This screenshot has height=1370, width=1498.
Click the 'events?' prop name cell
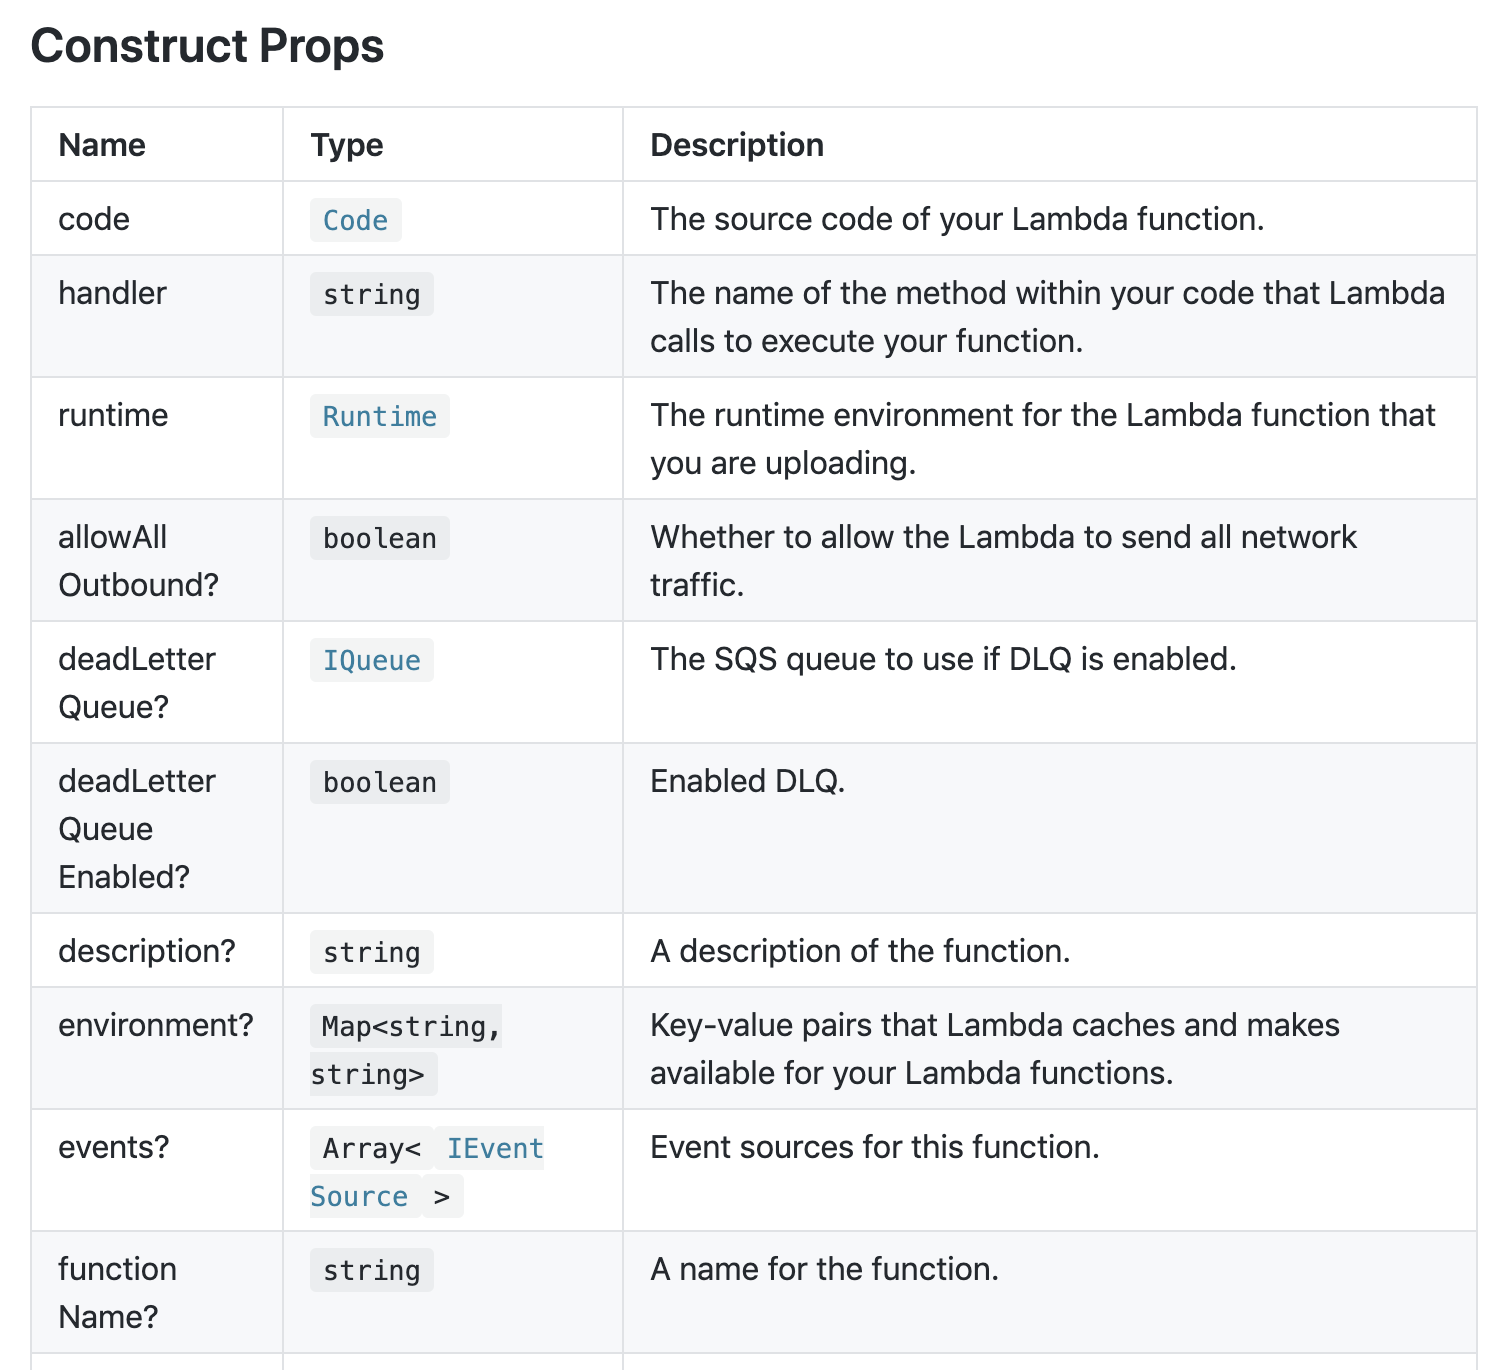tap(157, 1170)
